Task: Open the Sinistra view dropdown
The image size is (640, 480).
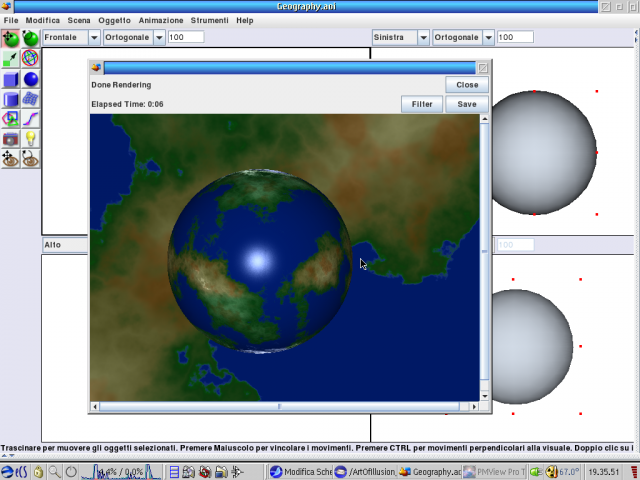Action: coord(423,37)
